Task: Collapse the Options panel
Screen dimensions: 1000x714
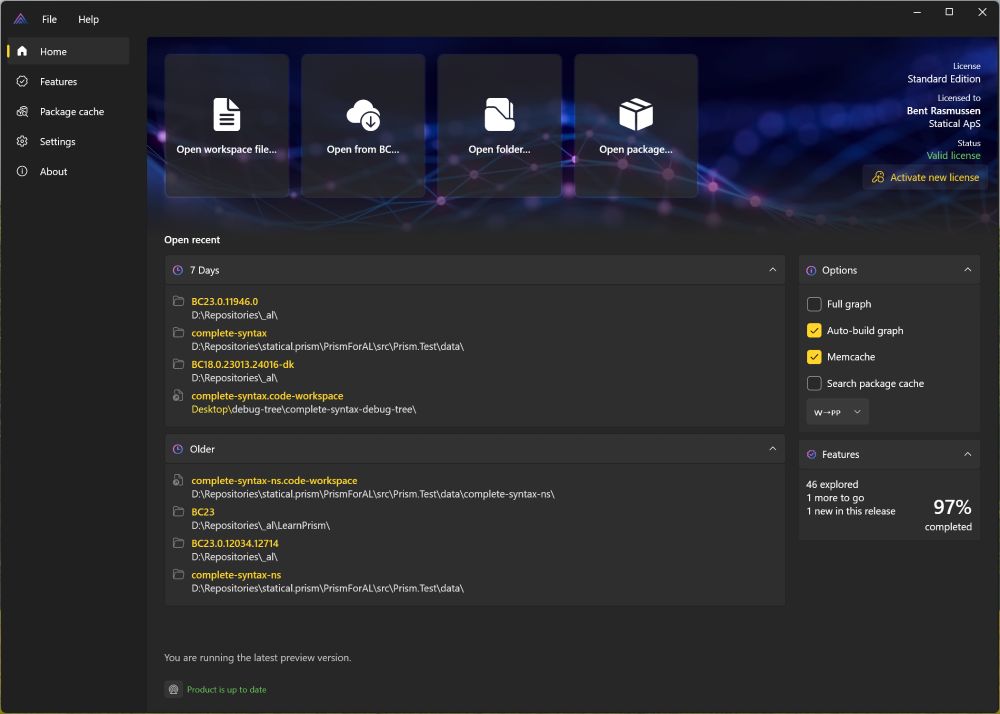Action: (x=968, y=270)
